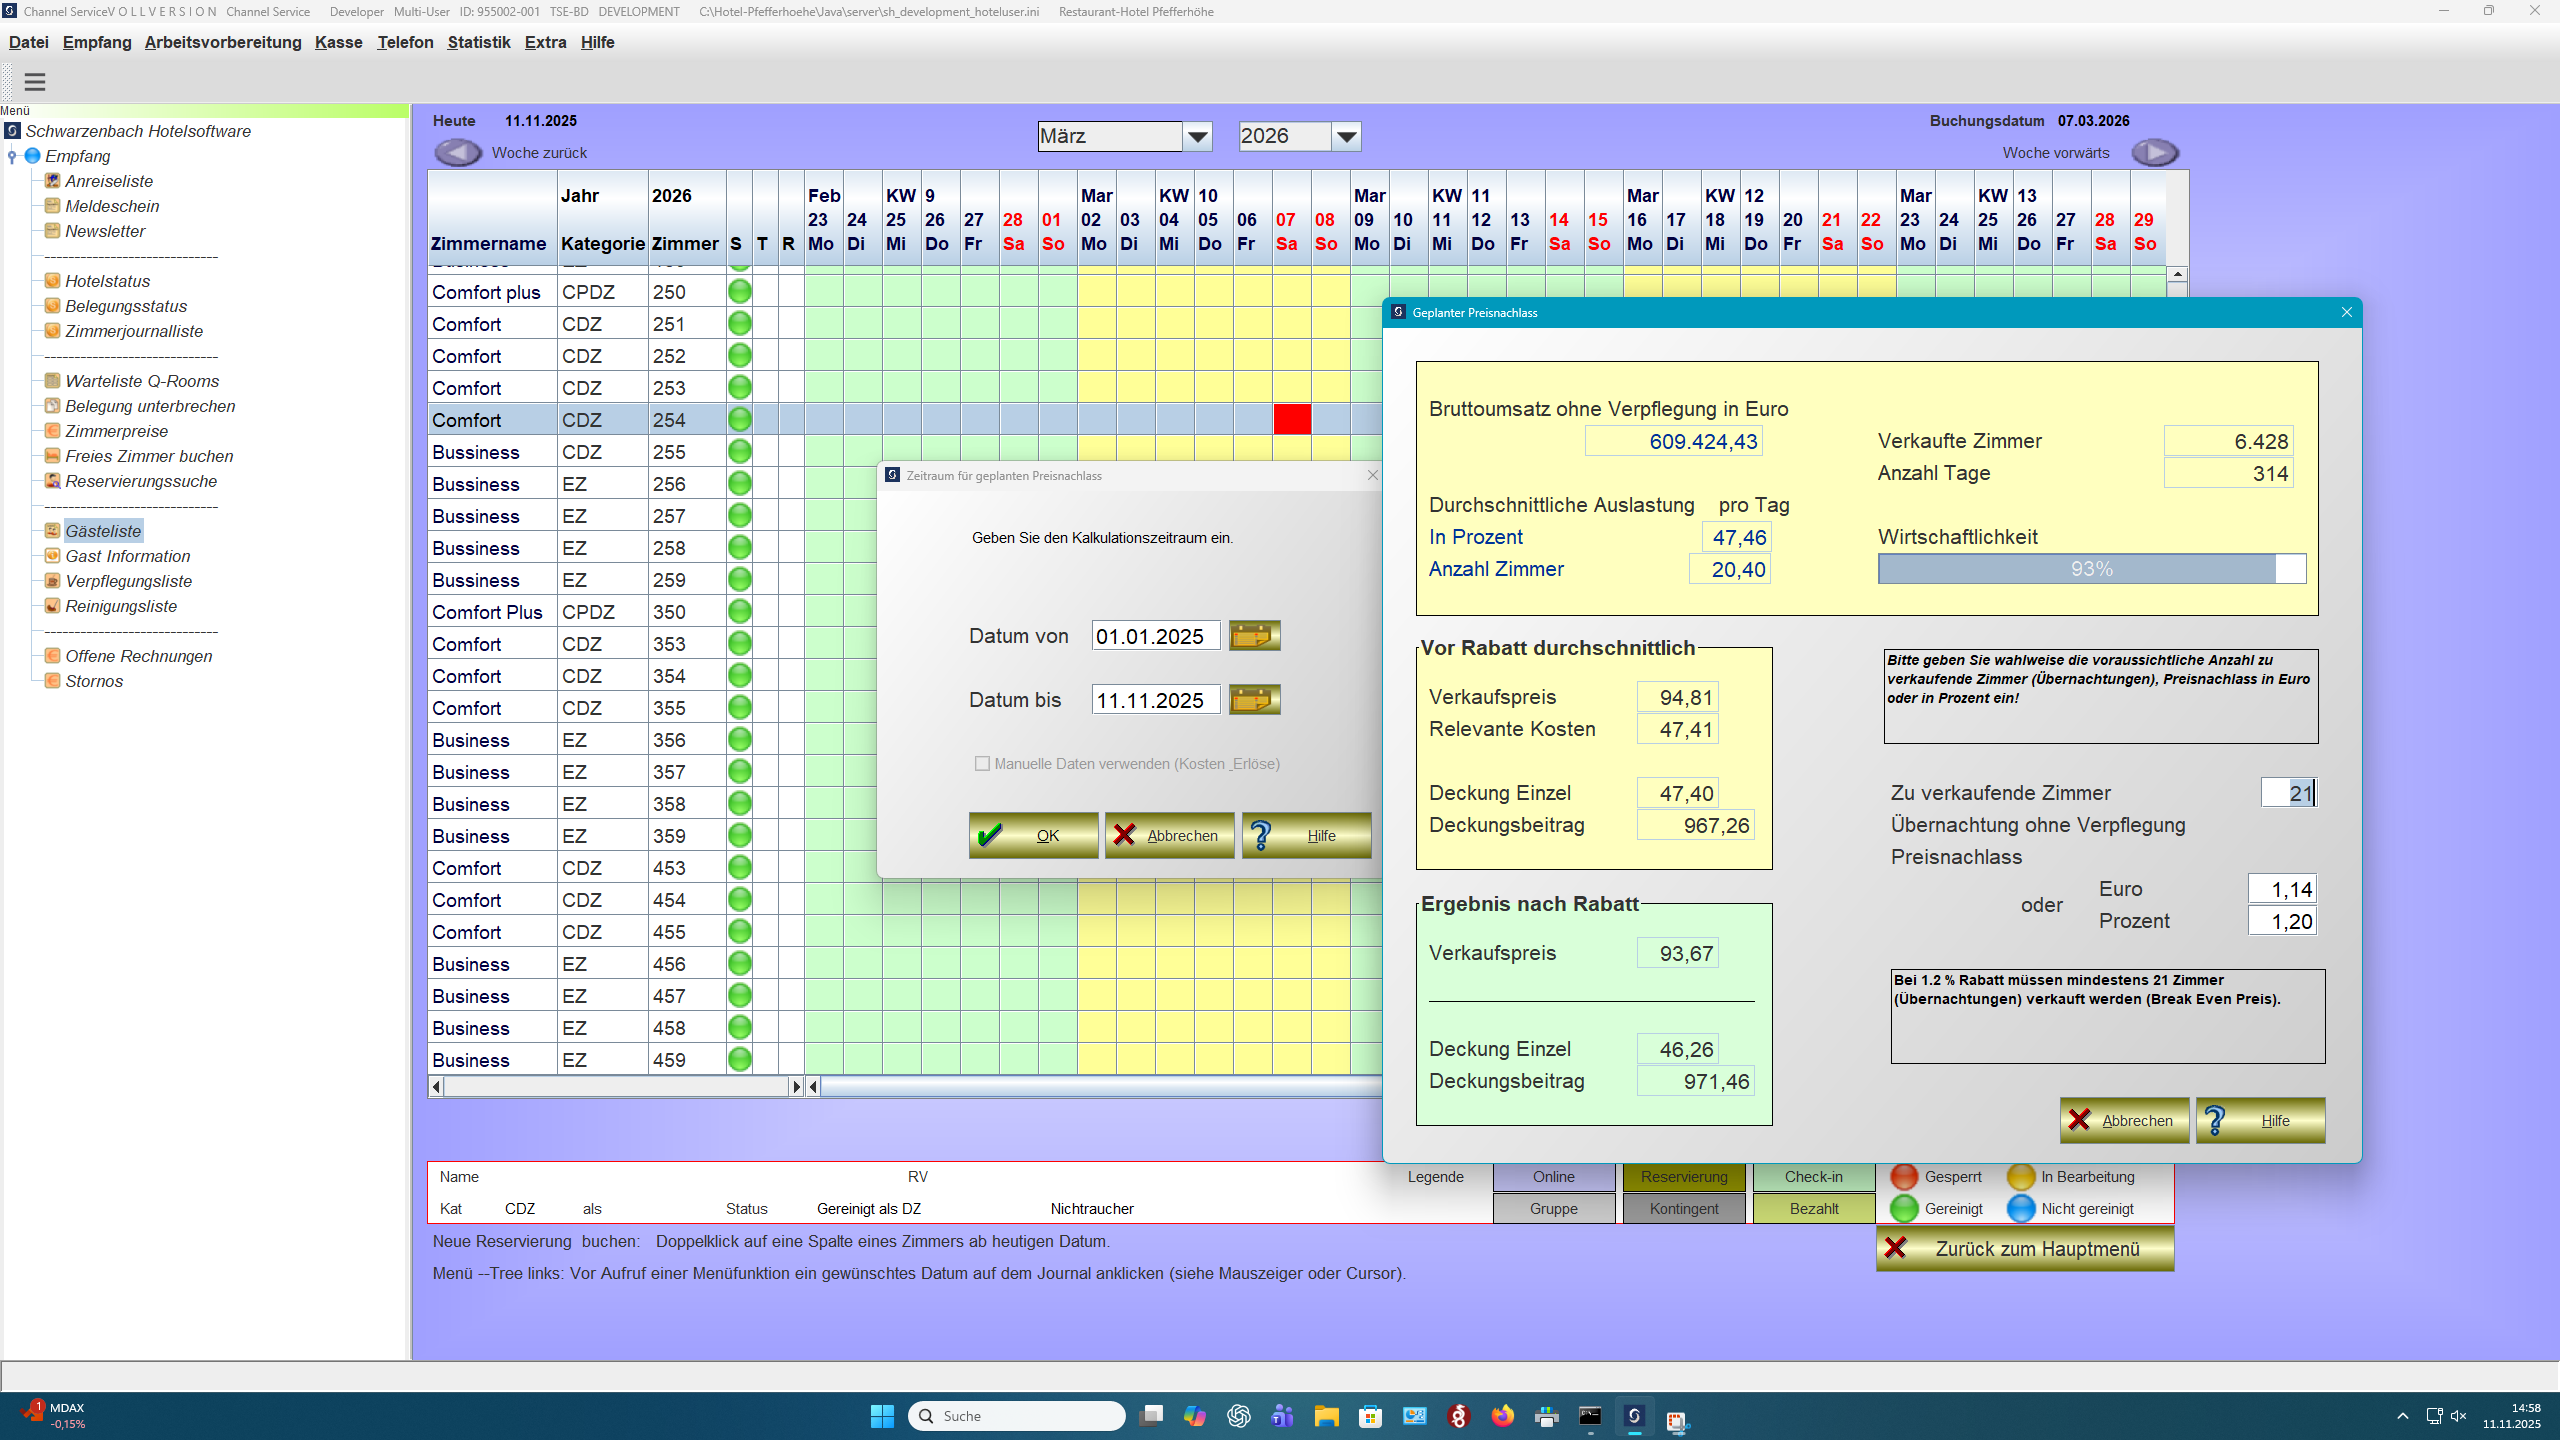2560x1440 pixels.
Task: Launch the hotel software icon in the taskbar
Action: (x=1634, y=1416)
